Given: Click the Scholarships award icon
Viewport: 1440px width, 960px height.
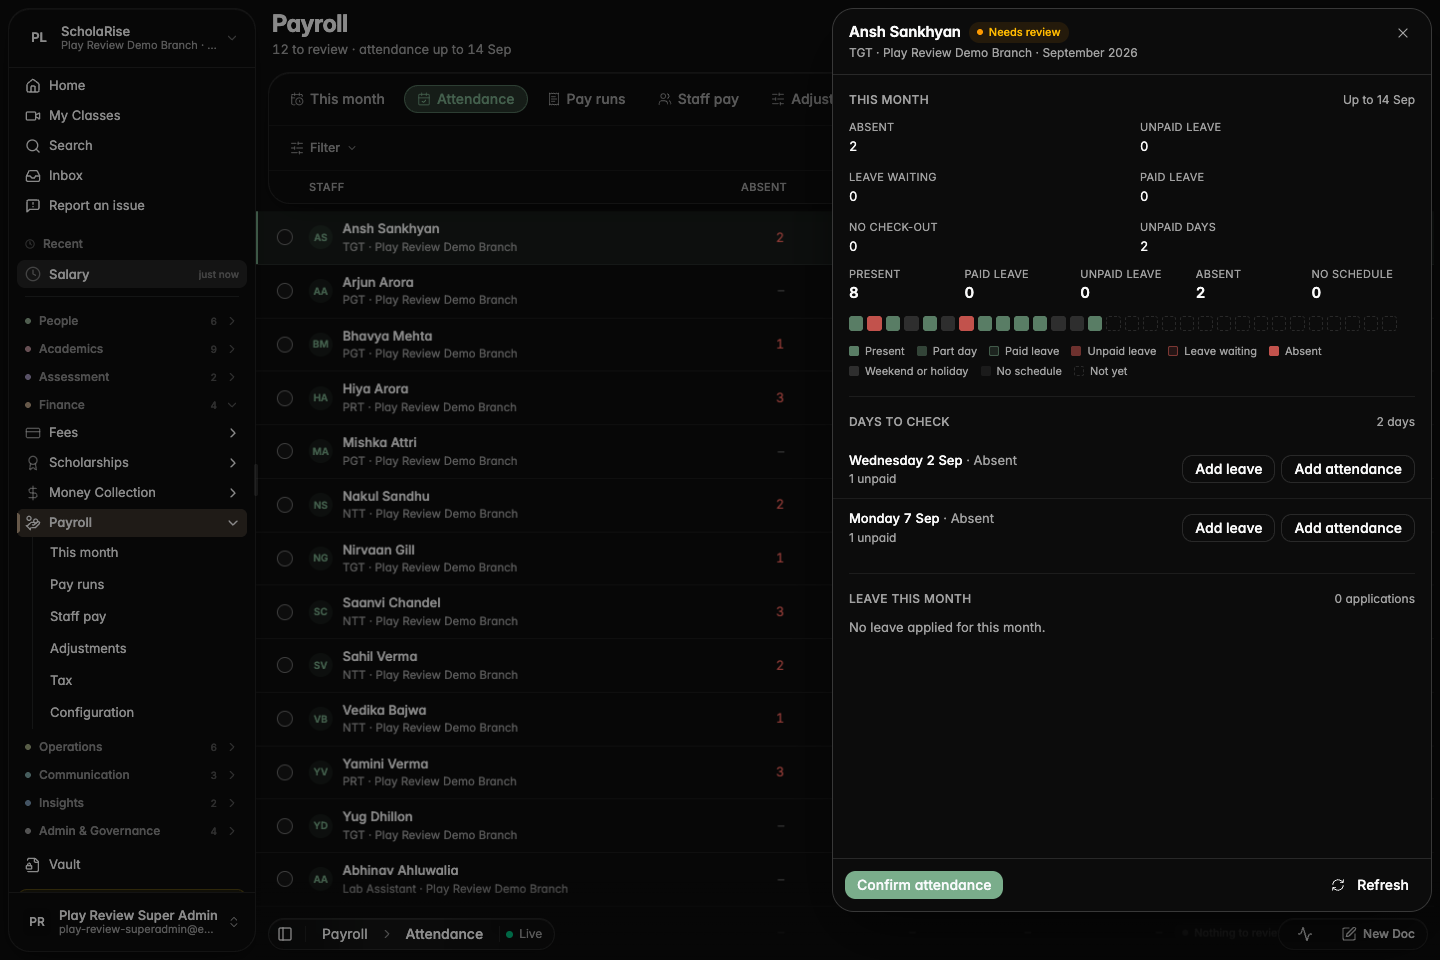Looking at the screenshot, I should (x=33, y=463).
